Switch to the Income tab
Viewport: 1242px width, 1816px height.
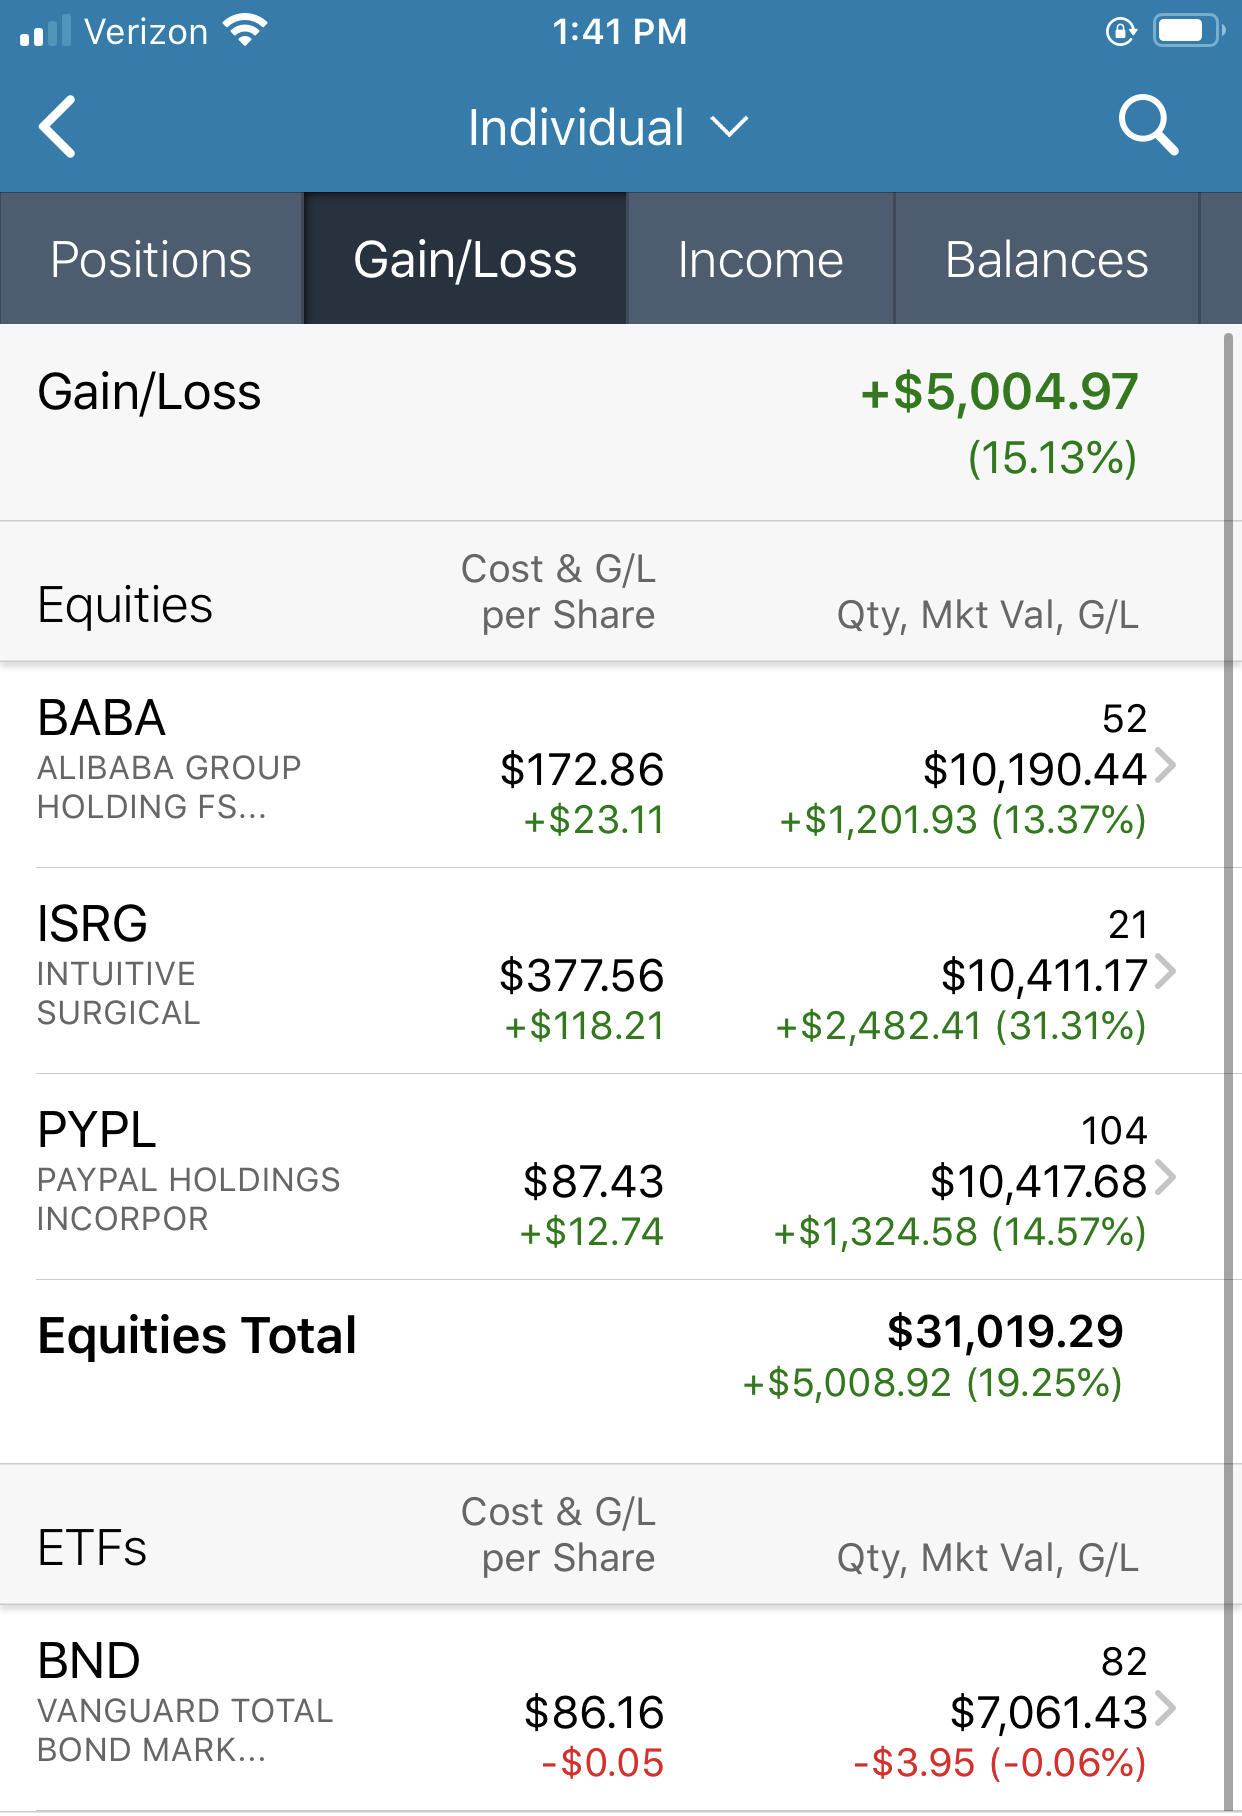(760, 259)
